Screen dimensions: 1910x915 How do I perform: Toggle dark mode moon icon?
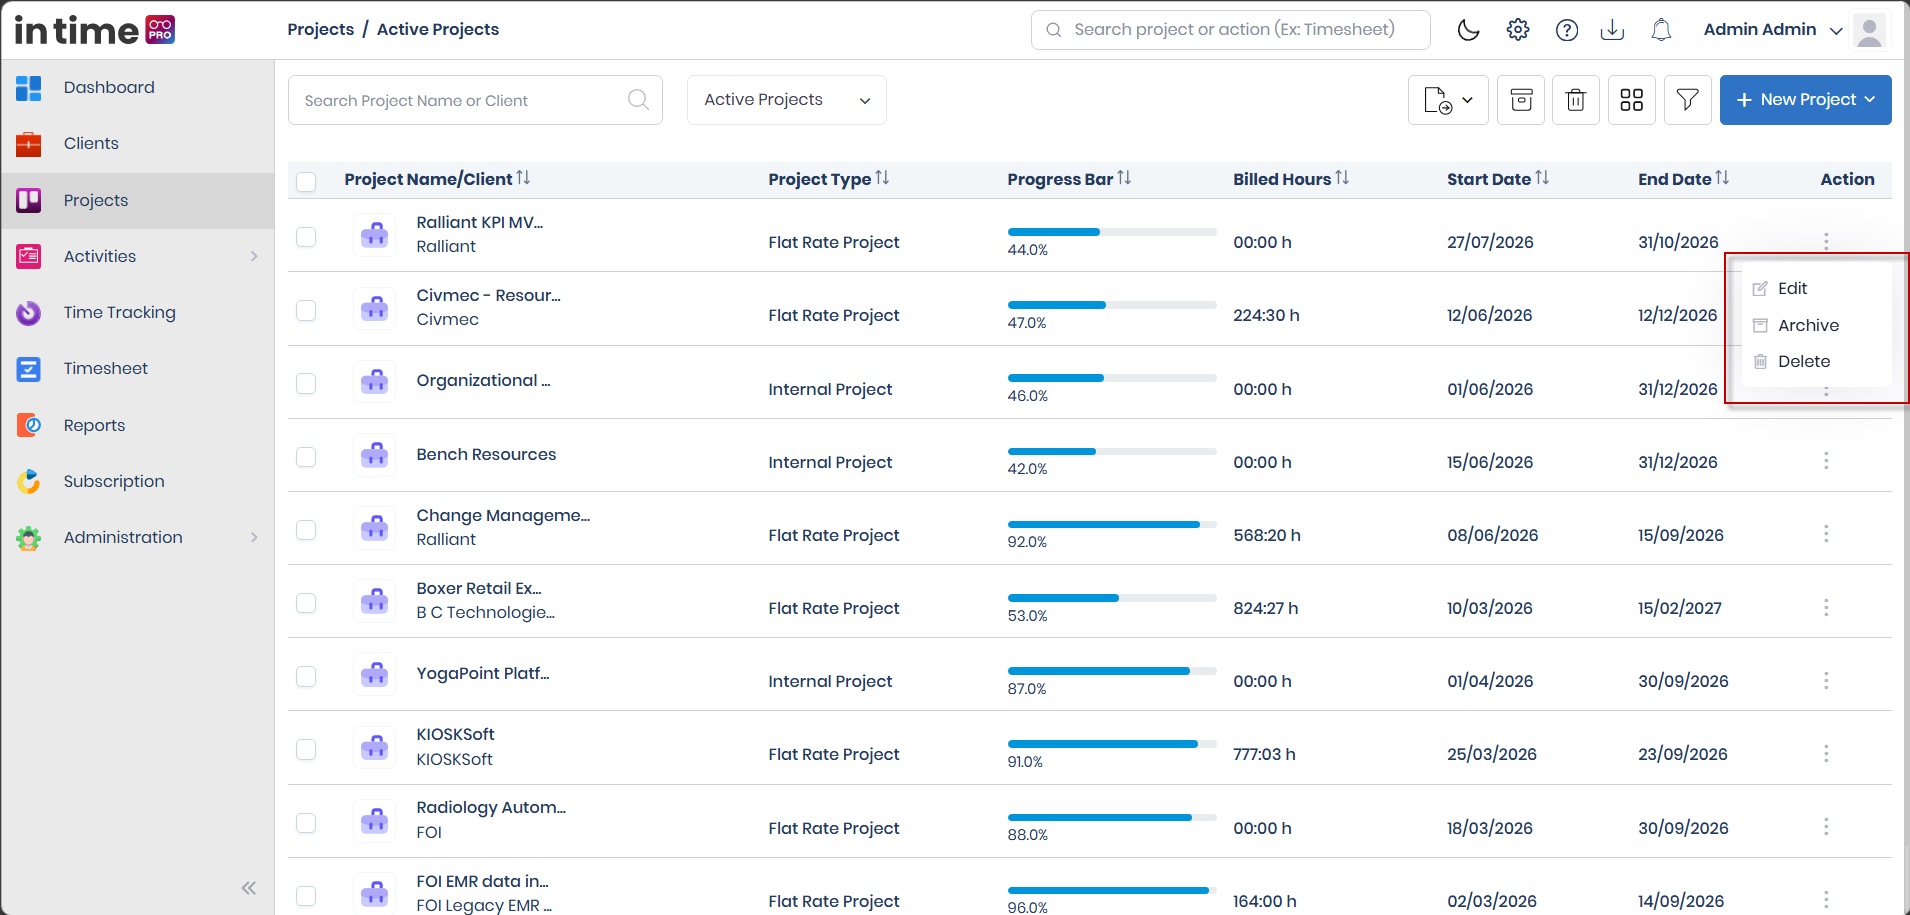click(1468, 30)
